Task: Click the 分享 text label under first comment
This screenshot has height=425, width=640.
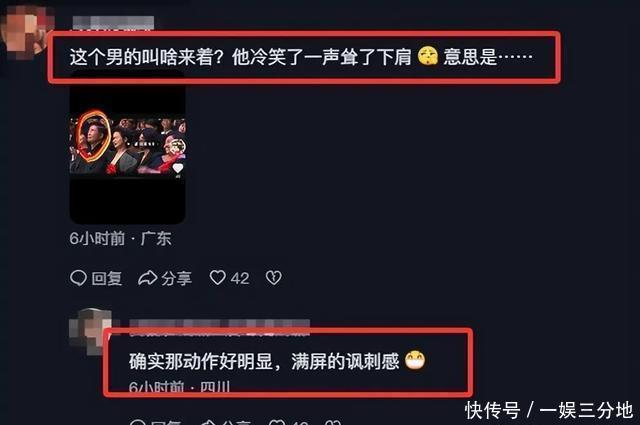Action: (x=176, y=278)
